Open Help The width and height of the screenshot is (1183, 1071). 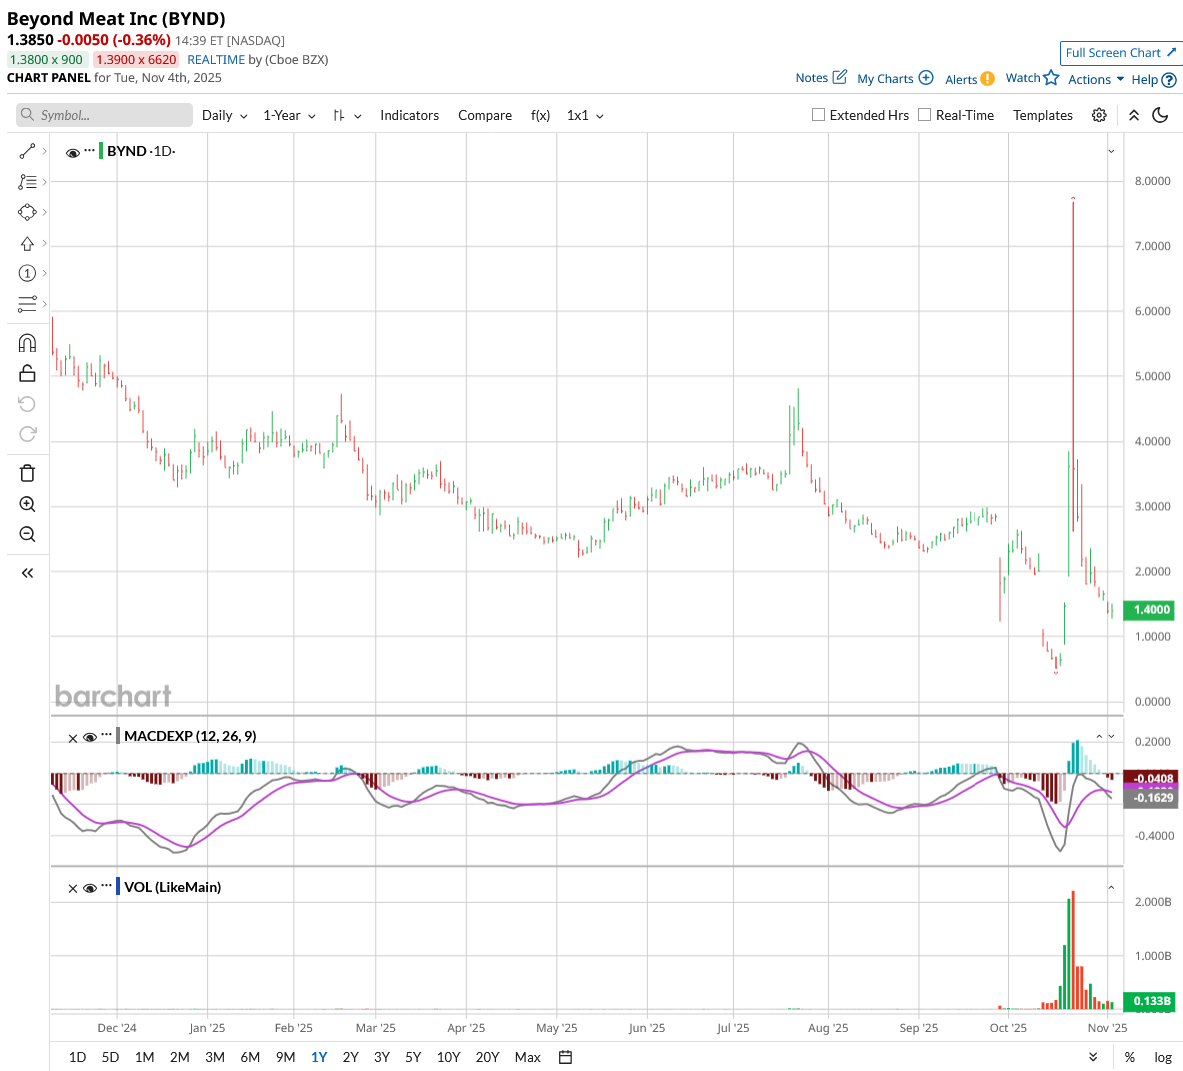(1154, 79)
